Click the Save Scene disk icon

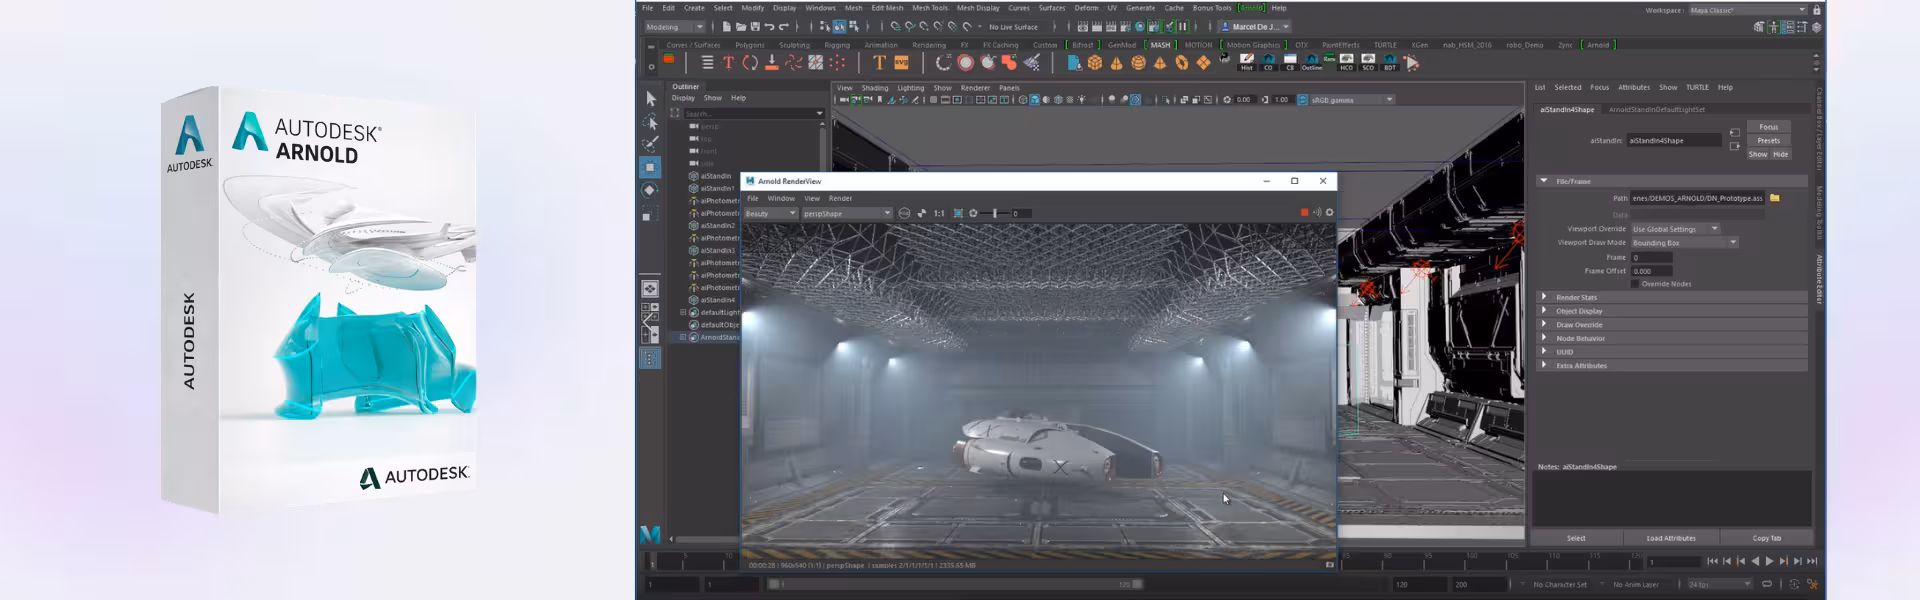click(755, 27)
